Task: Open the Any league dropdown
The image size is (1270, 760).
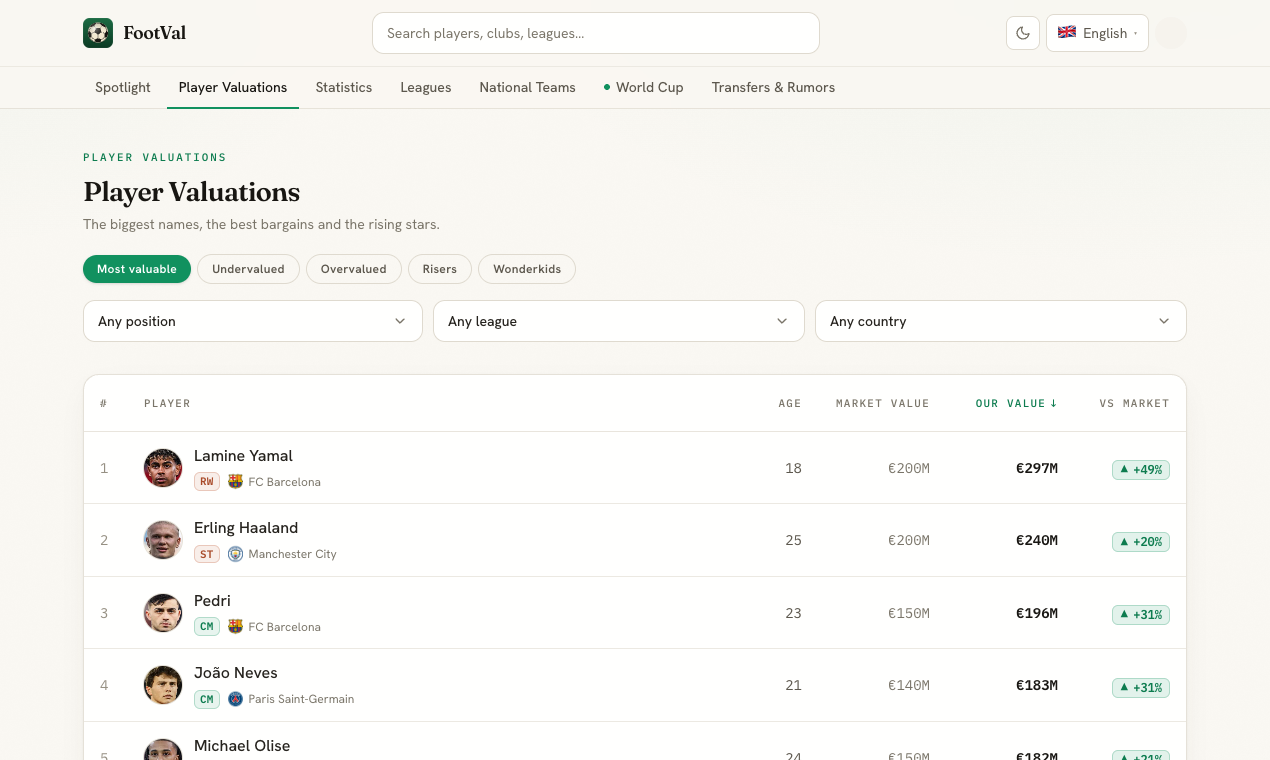Action: pyautogui.click(x=619, y=321)
